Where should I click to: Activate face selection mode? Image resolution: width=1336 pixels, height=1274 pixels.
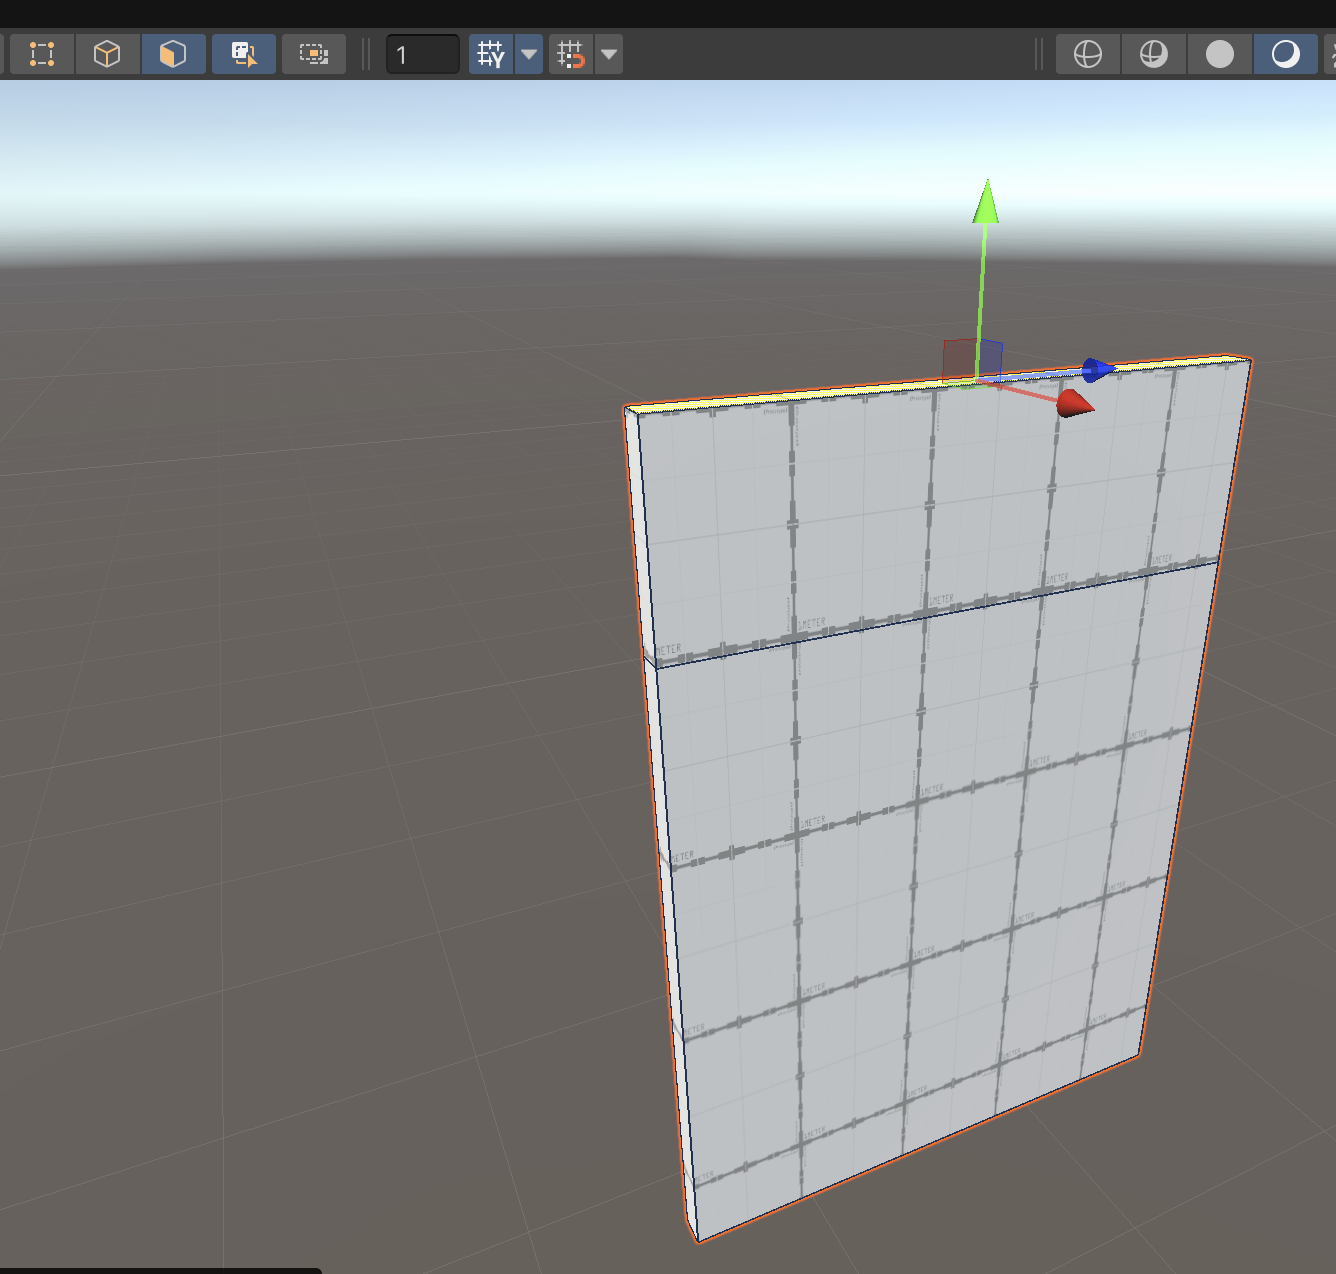[173, 54]
